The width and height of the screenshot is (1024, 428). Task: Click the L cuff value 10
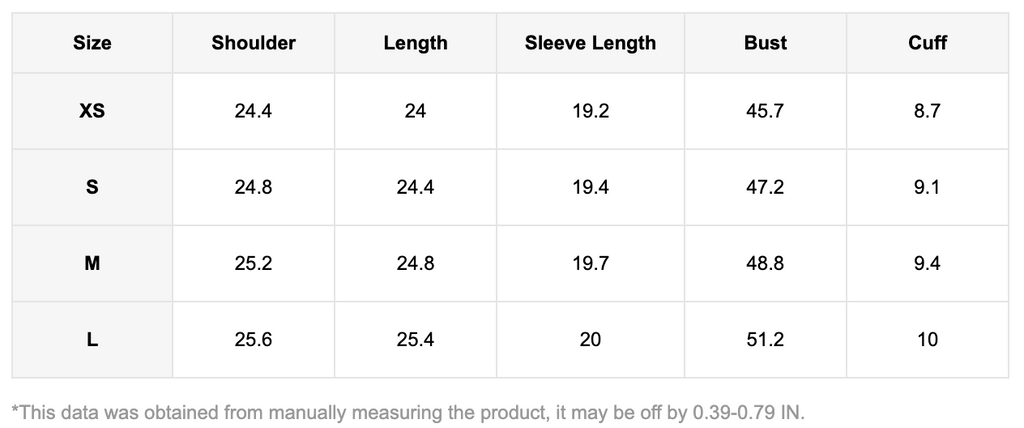[x=927, y=340]
